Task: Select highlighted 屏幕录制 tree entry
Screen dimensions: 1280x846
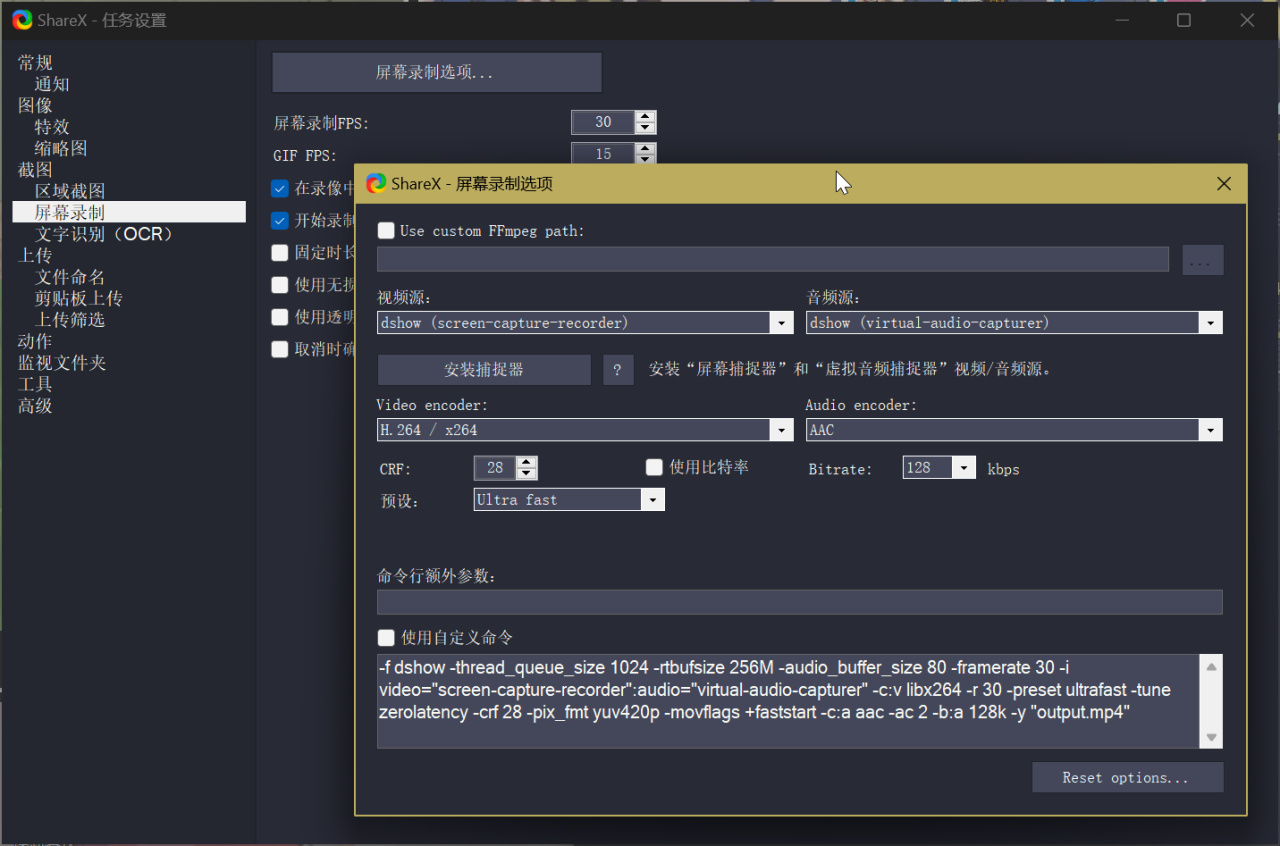Action: click(x=129, y=212)
